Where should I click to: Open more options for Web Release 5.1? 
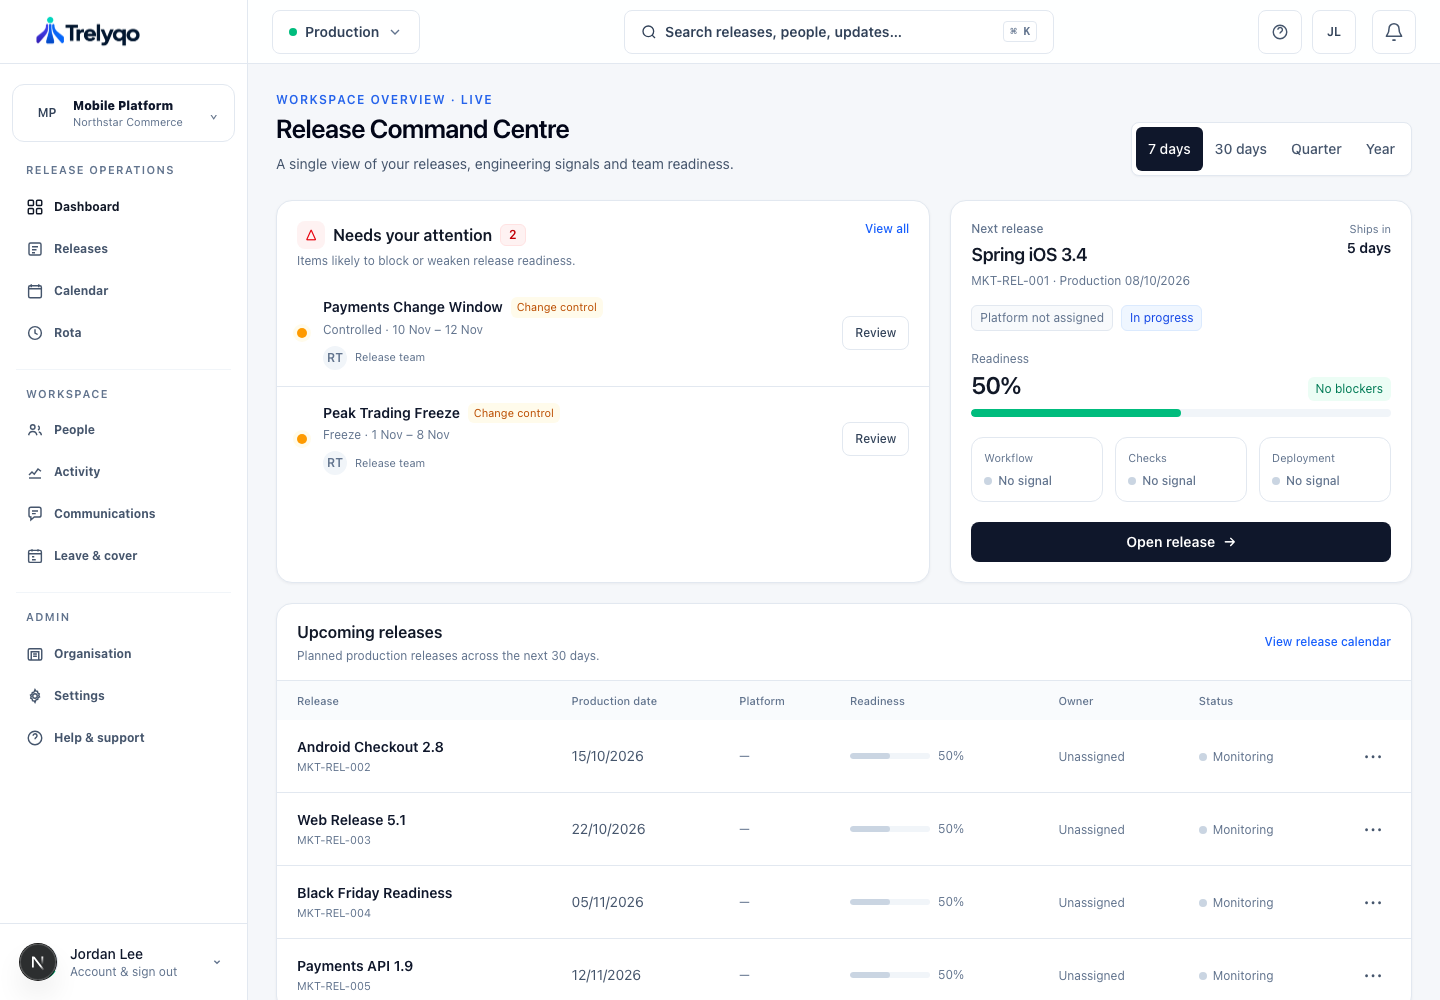(1373, 830)
